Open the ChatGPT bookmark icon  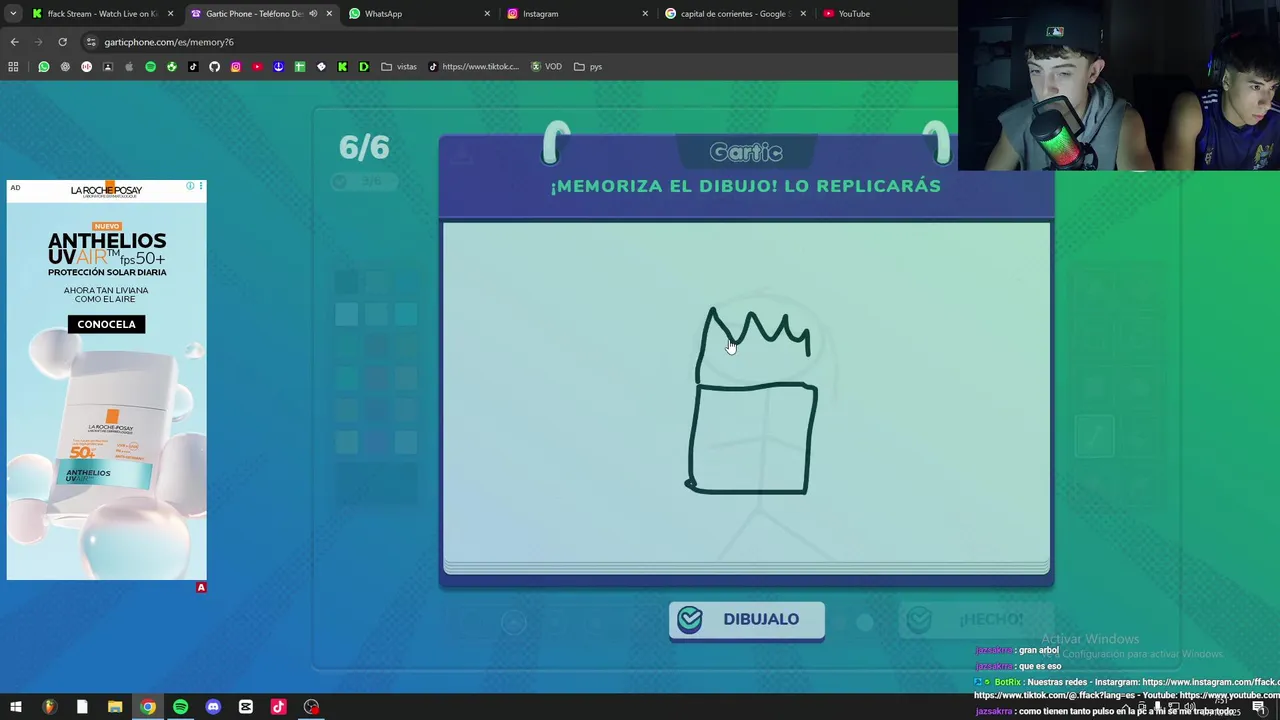point(65,67)
